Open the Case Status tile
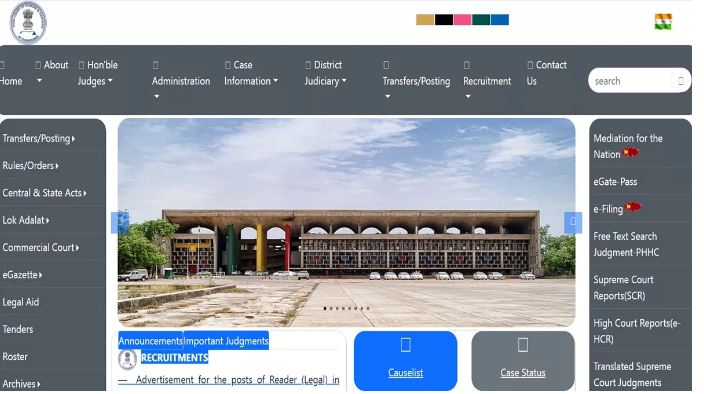 coord(523,361)
